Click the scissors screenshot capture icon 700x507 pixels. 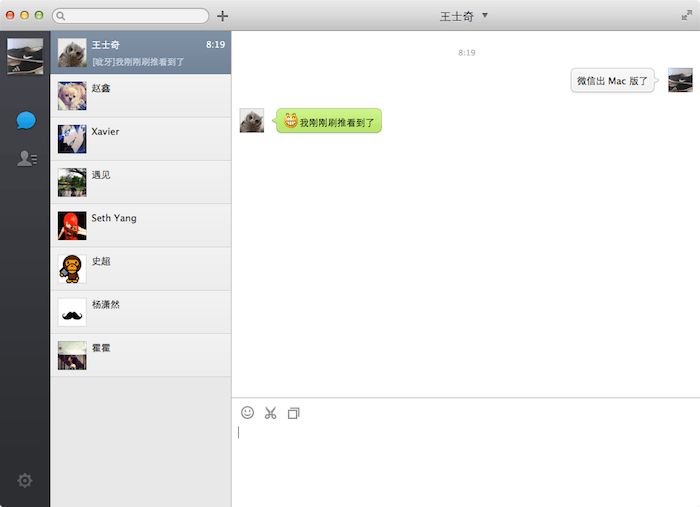coord(271,413)
